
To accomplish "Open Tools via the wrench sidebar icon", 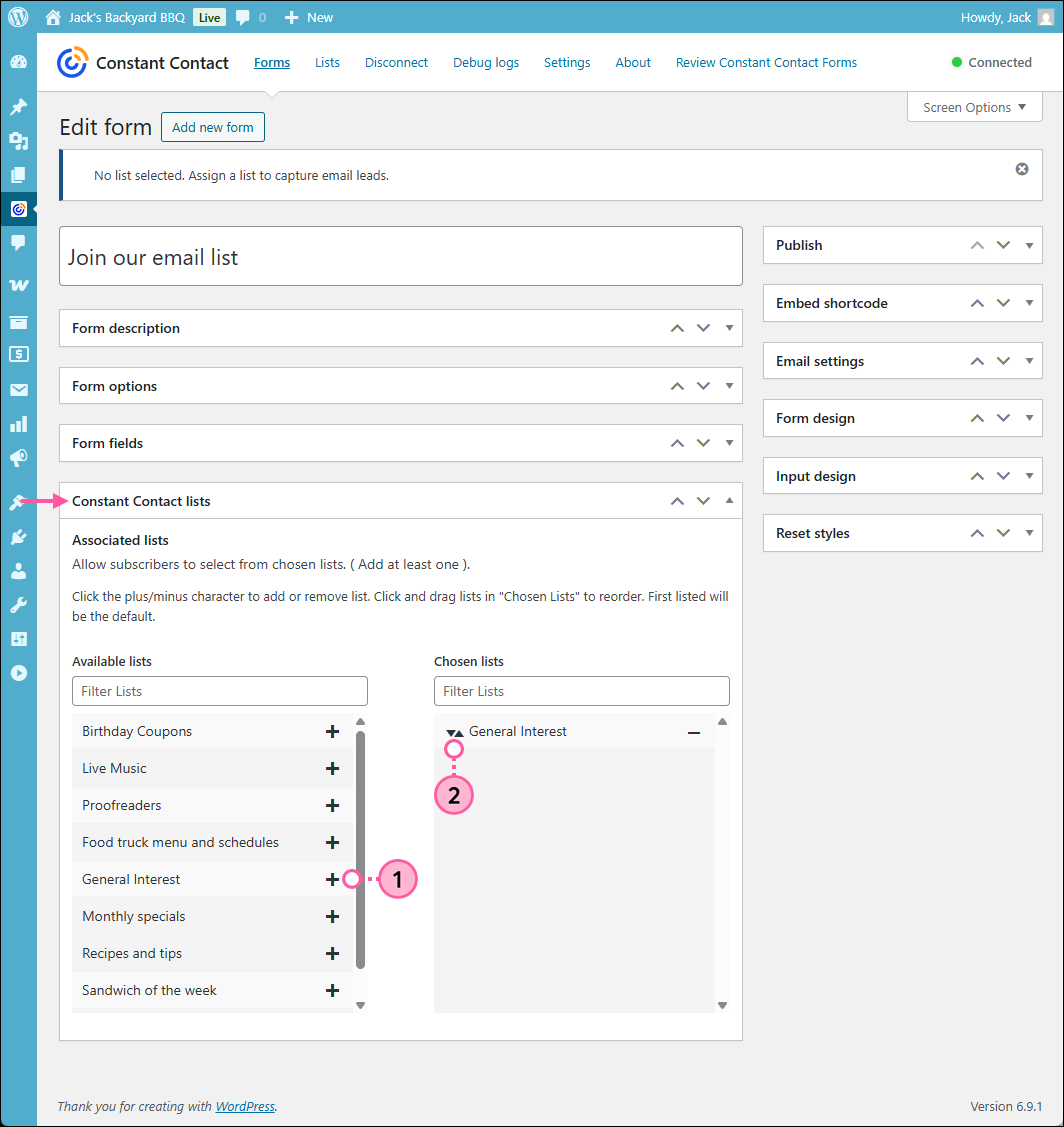I will pos(18,604).
